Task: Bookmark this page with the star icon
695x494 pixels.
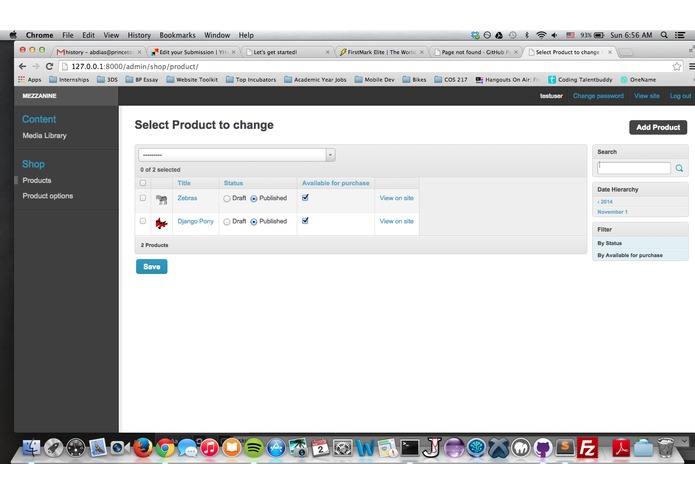Action: click(x=676, y=66)
